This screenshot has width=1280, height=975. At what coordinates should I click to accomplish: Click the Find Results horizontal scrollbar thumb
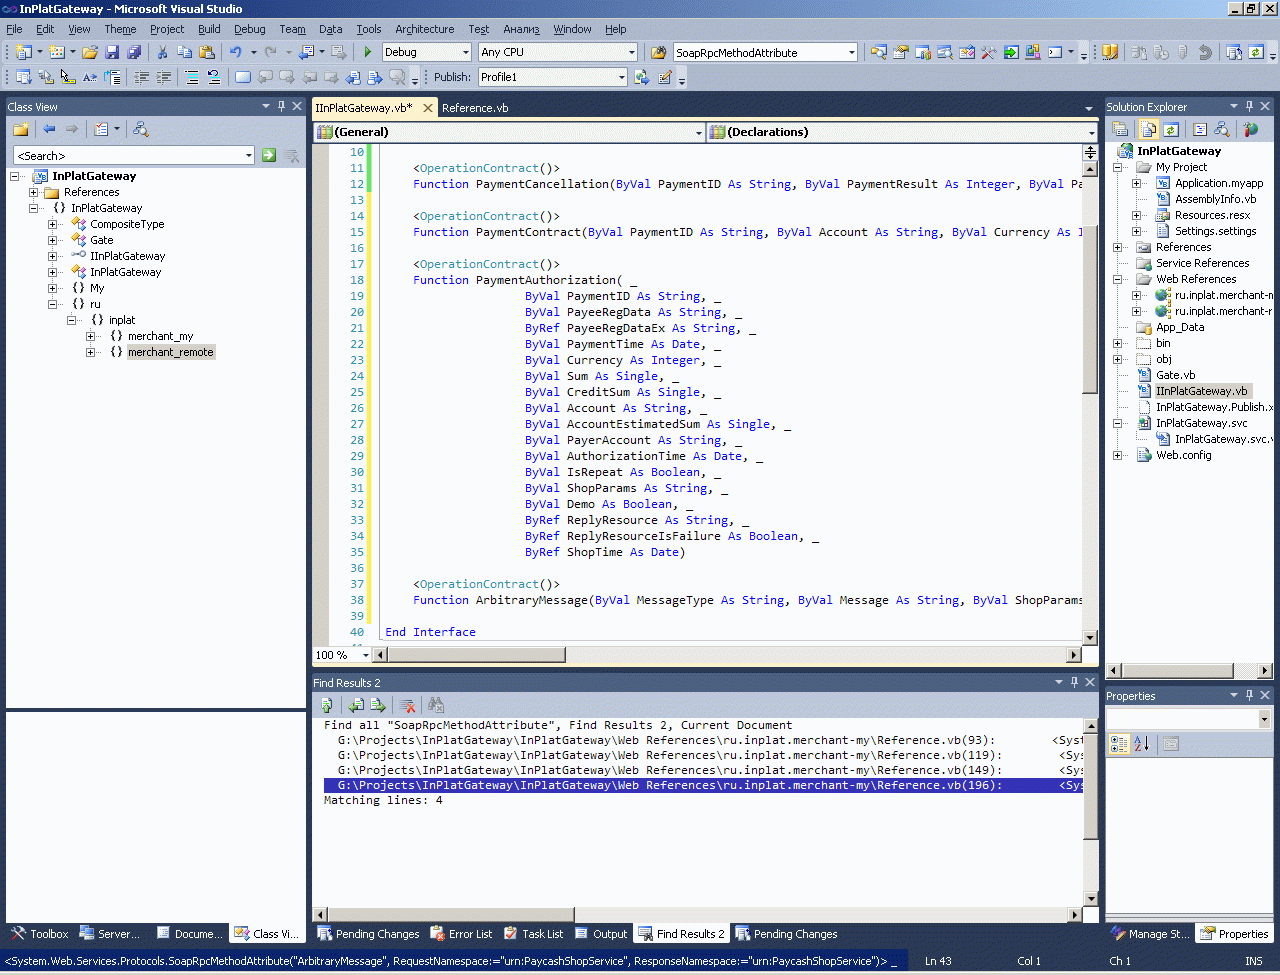pyautogui.click(x=452, y=914)
